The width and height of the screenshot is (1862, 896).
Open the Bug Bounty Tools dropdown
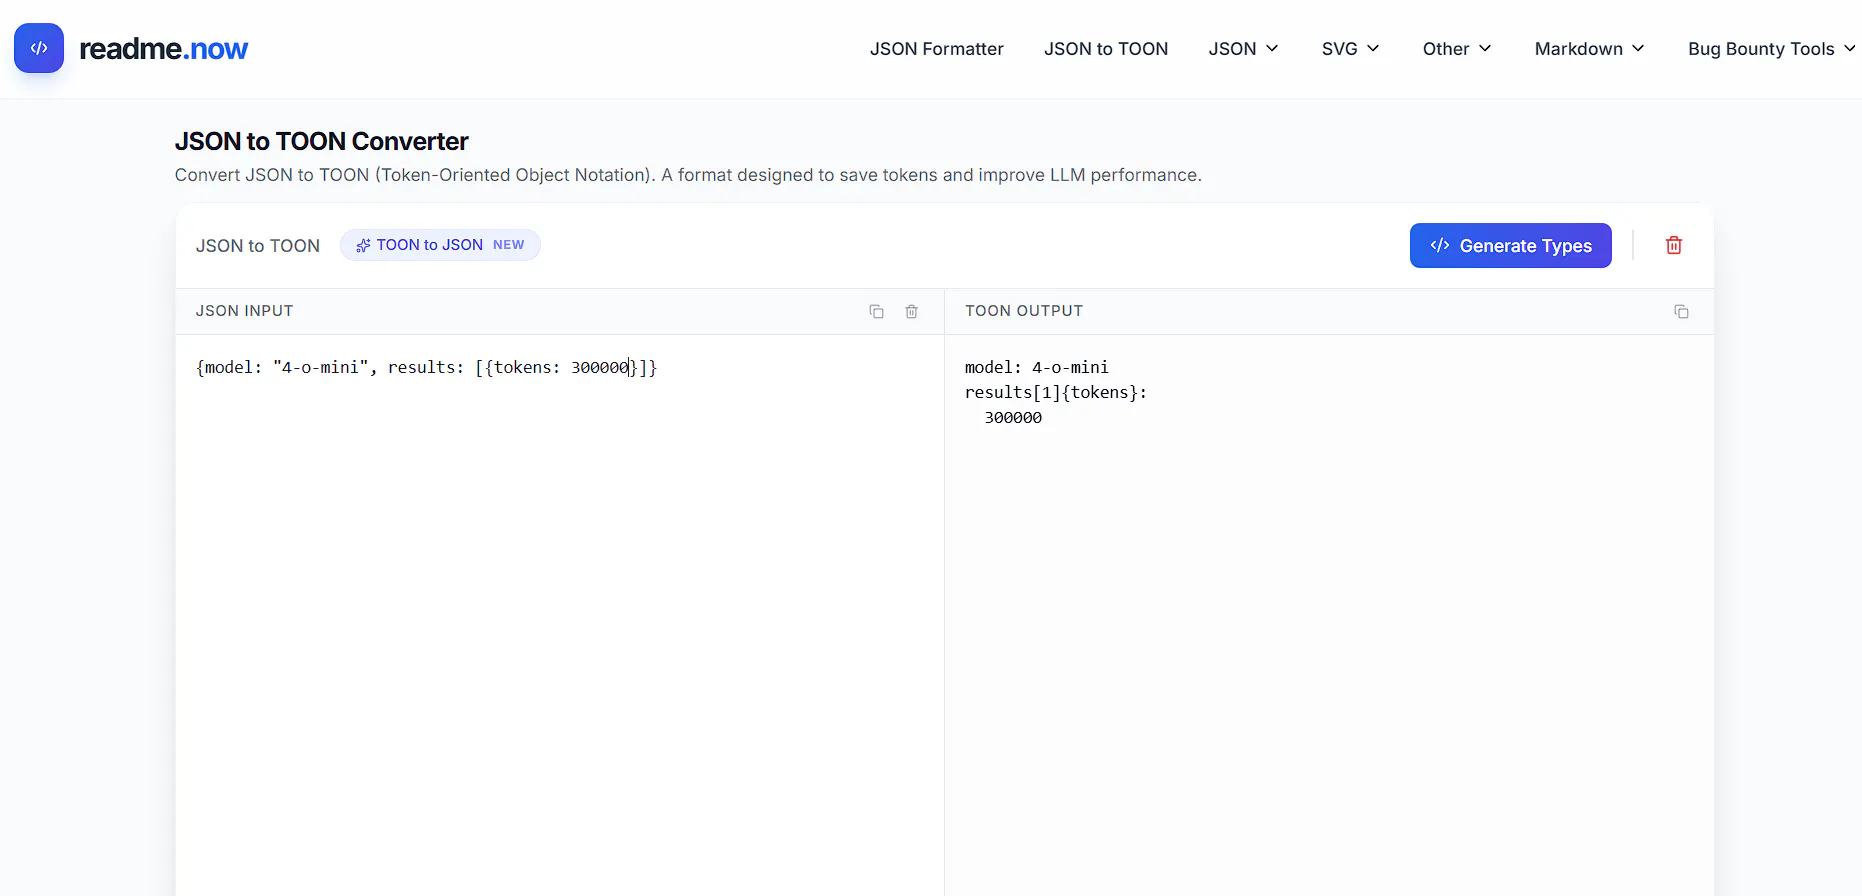[1771, 49]
